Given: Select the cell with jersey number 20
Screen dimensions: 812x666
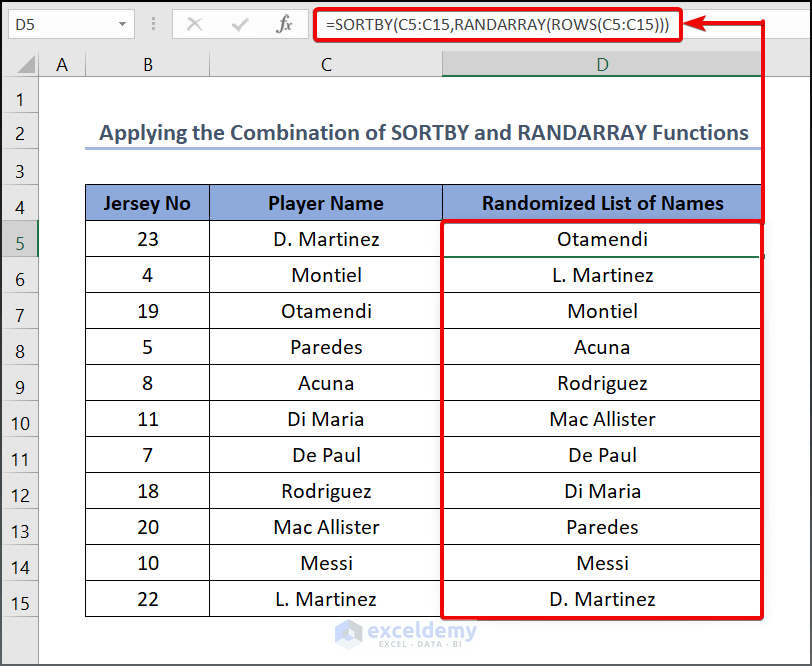Looking at the screenshot, I should (x=148, y=527).
